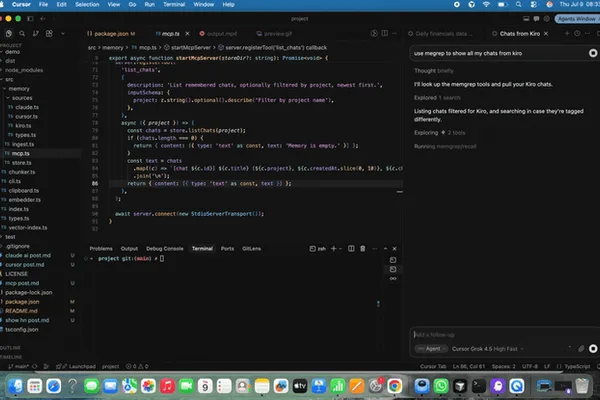Switch to the Problems panel tab

[x=101, y=248]
